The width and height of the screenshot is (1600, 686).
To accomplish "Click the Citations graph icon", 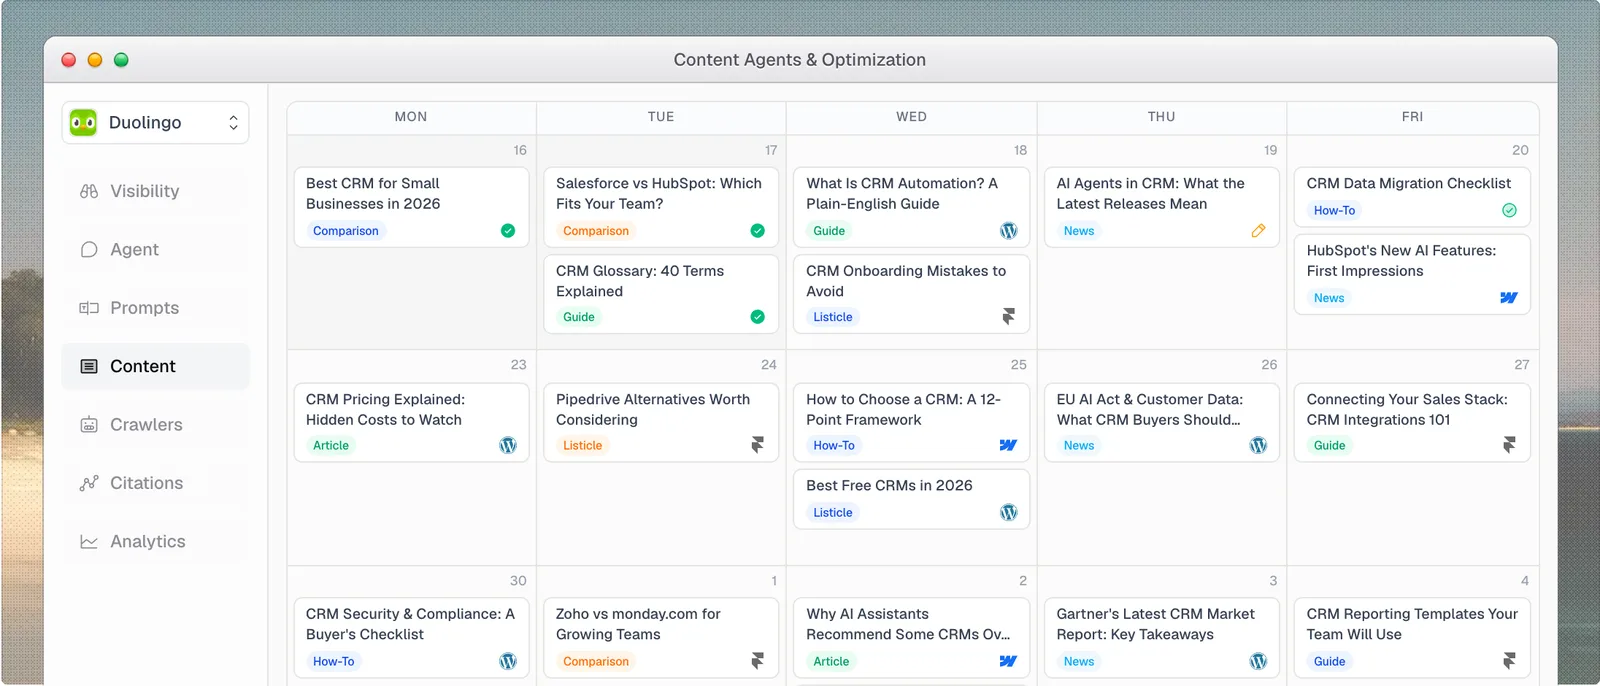I will click(x=89, y=483).
